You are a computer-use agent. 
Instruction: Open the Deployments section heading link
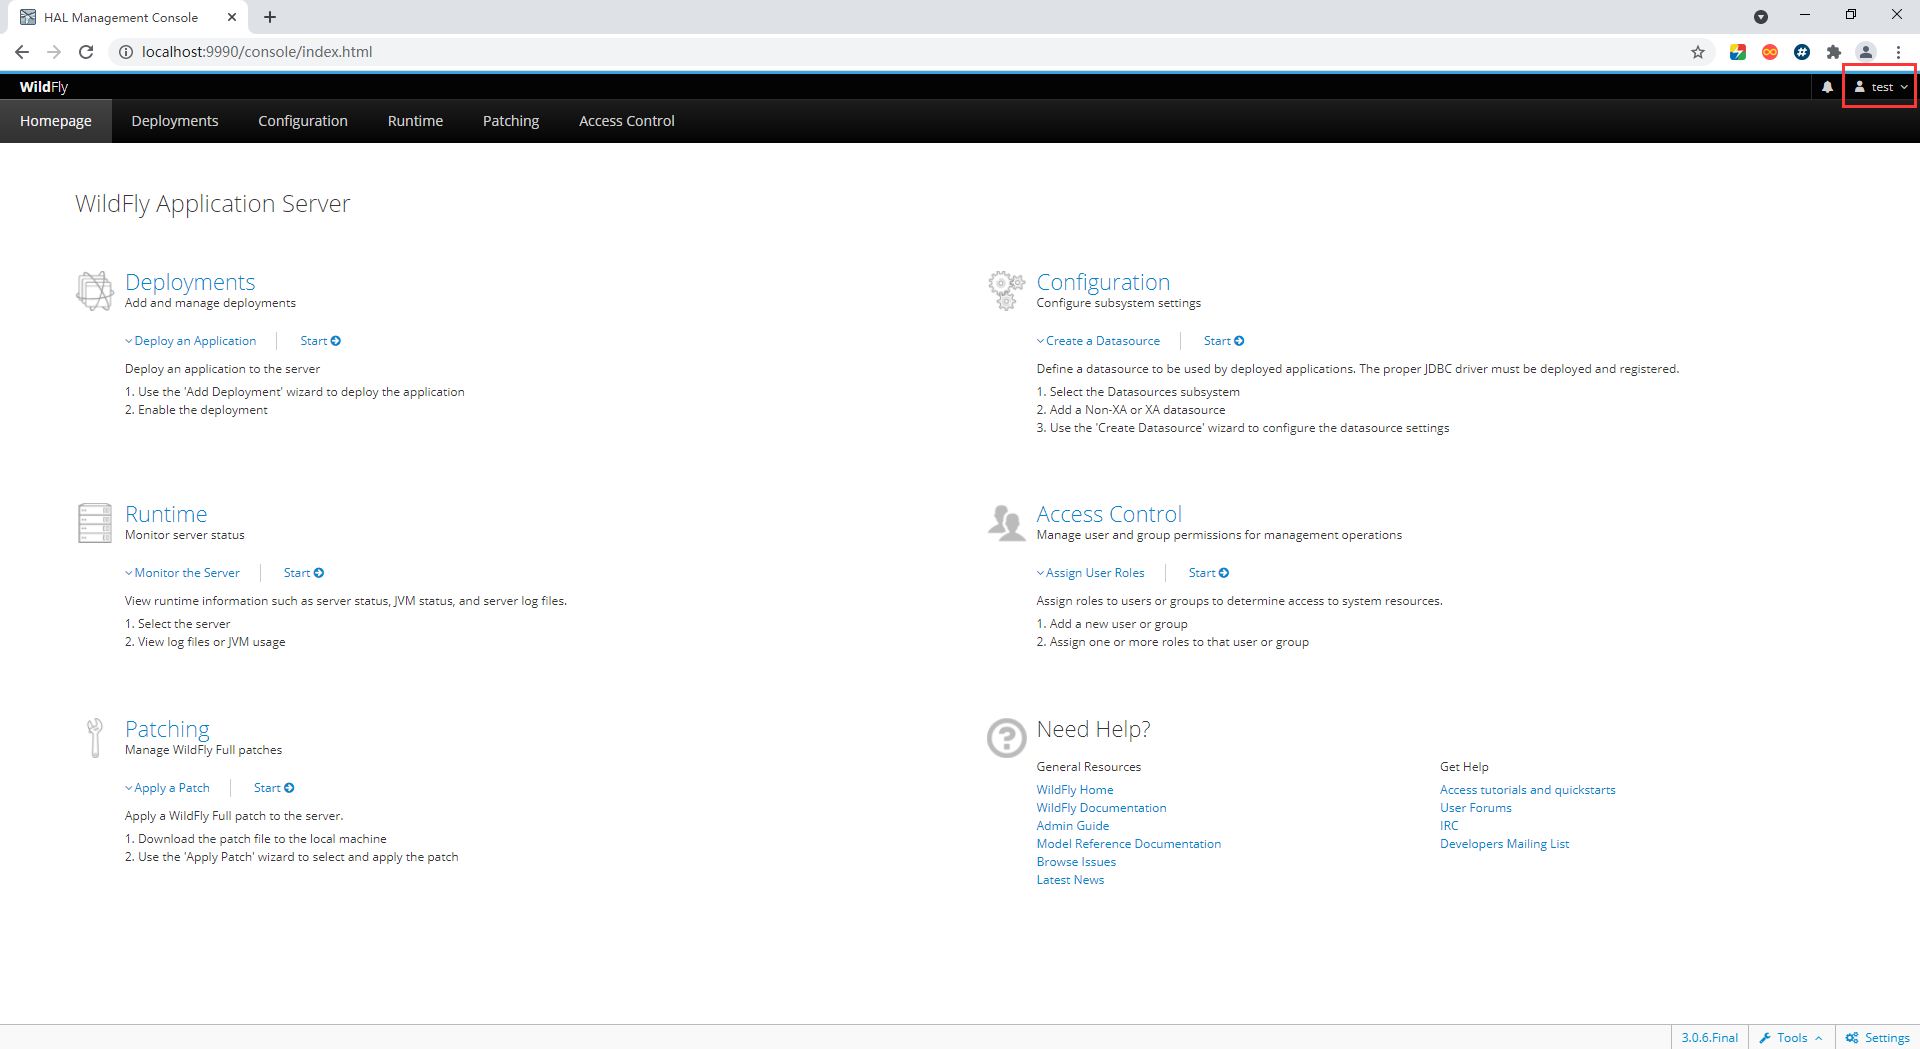[190, 282]
